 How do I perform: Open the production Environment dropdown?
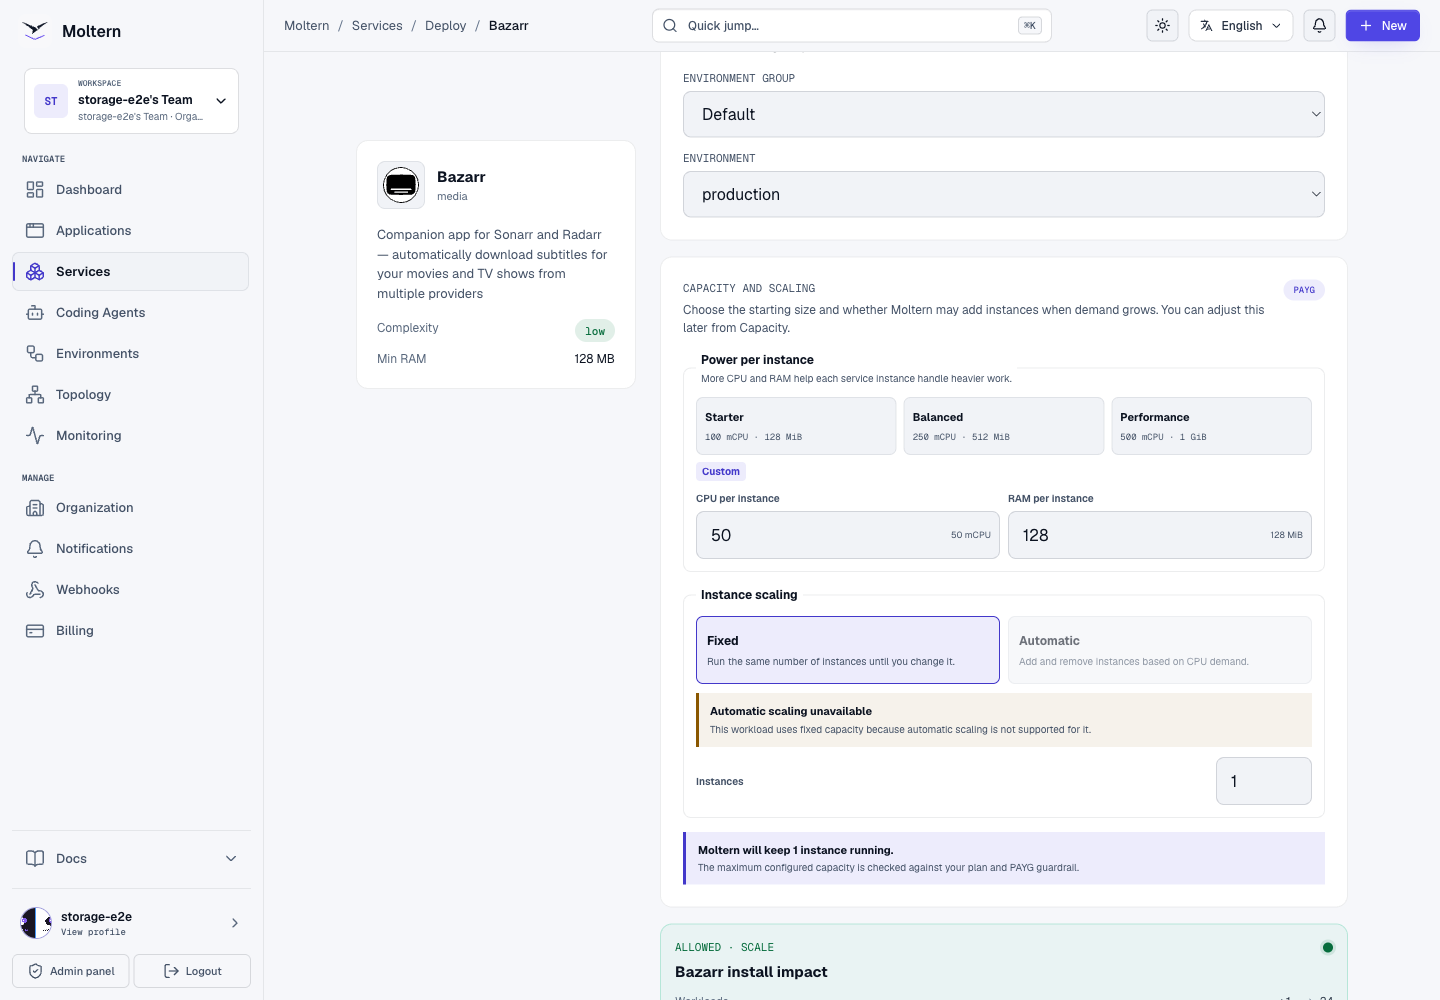tap(1004, 194)
